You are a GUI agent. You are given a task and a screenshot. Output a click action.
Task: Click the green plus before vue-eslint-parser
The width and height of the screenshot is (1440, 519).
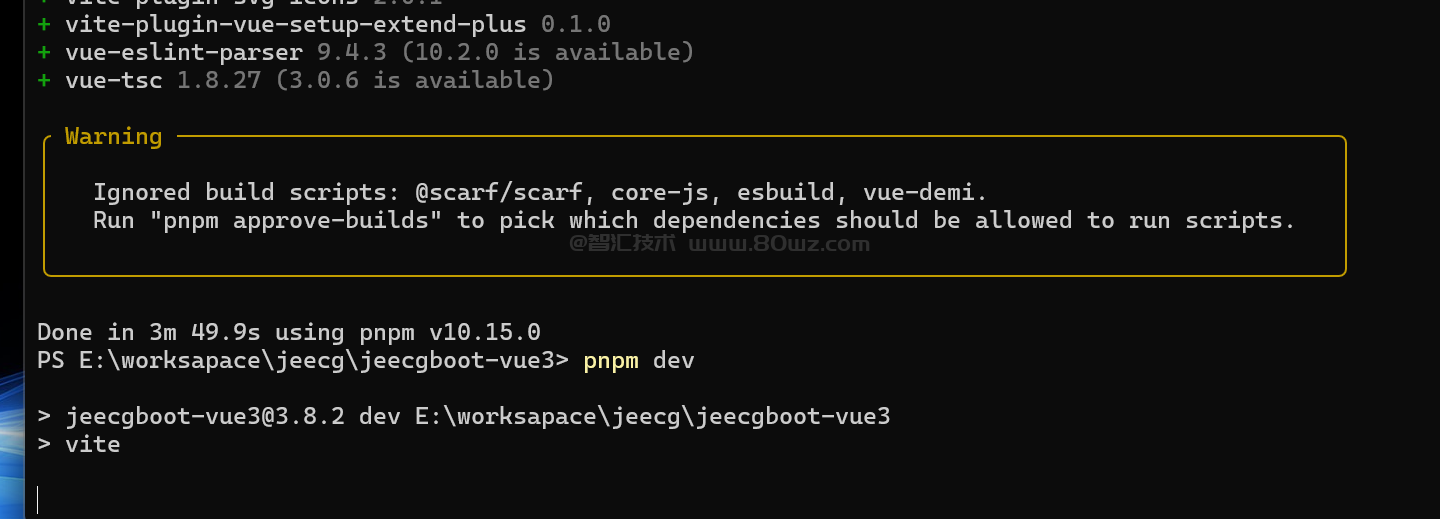[44, 51]
